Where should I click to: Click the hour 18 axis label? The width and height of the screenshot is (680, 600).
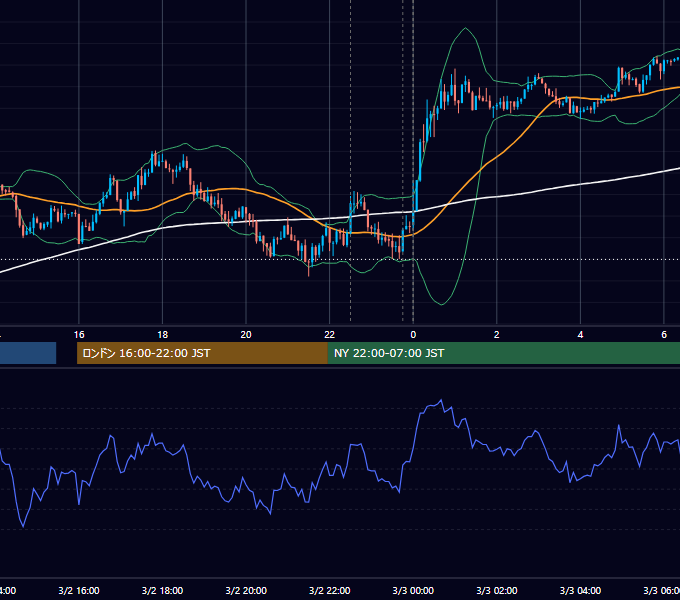(163, 334)
